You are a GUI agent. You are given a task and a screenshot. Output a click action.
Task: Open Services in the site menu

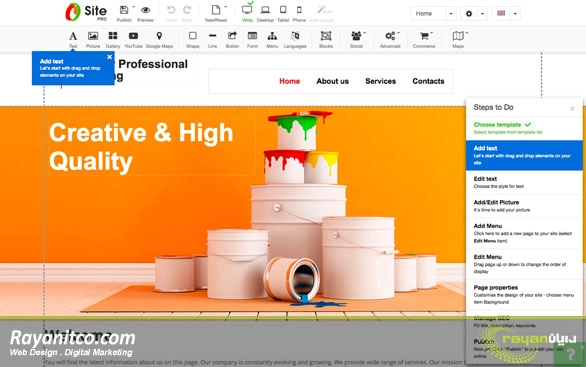[x=380, y=81]
